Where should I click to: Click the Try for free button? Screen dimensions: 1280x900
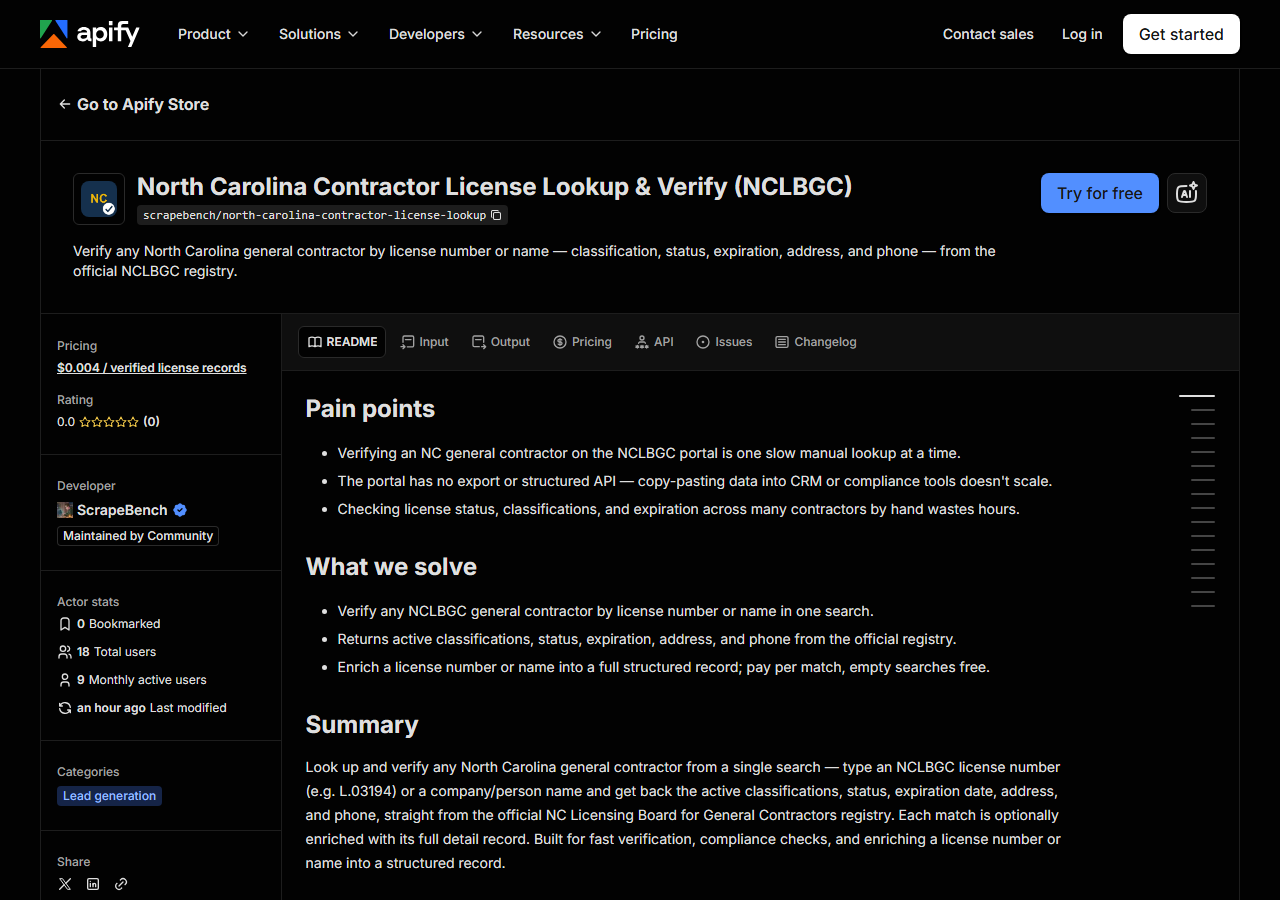[x=1100, y=193]
